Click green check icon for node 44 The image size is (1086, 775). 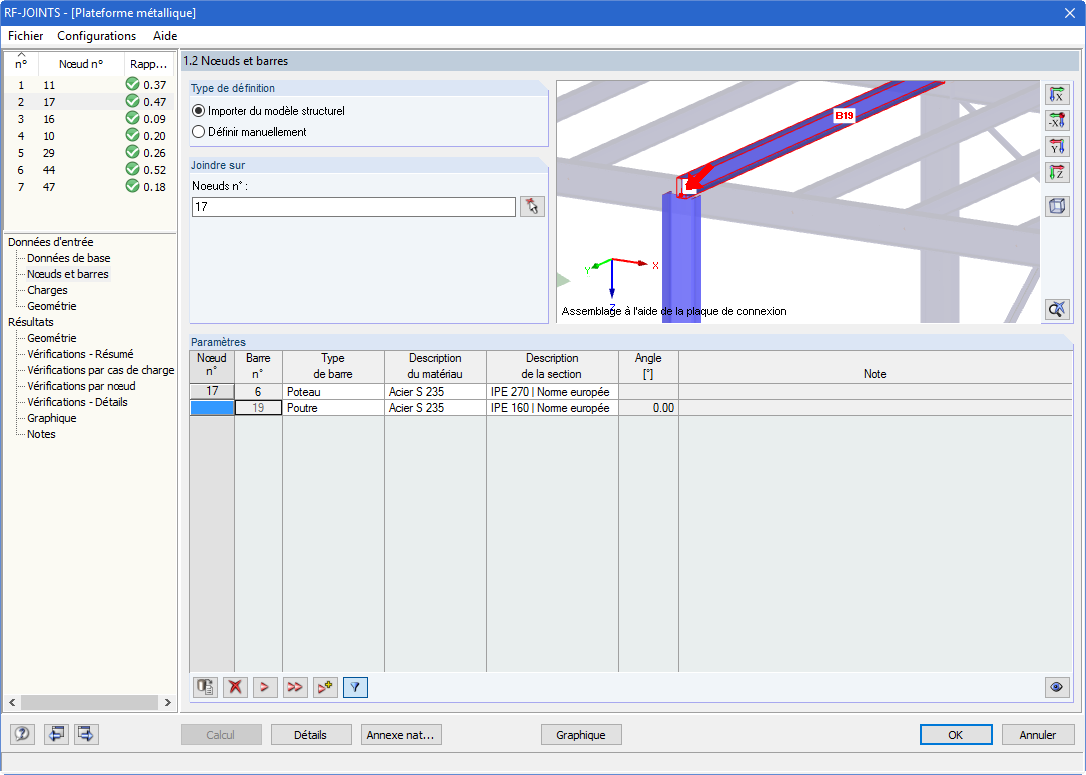(132, 169)
